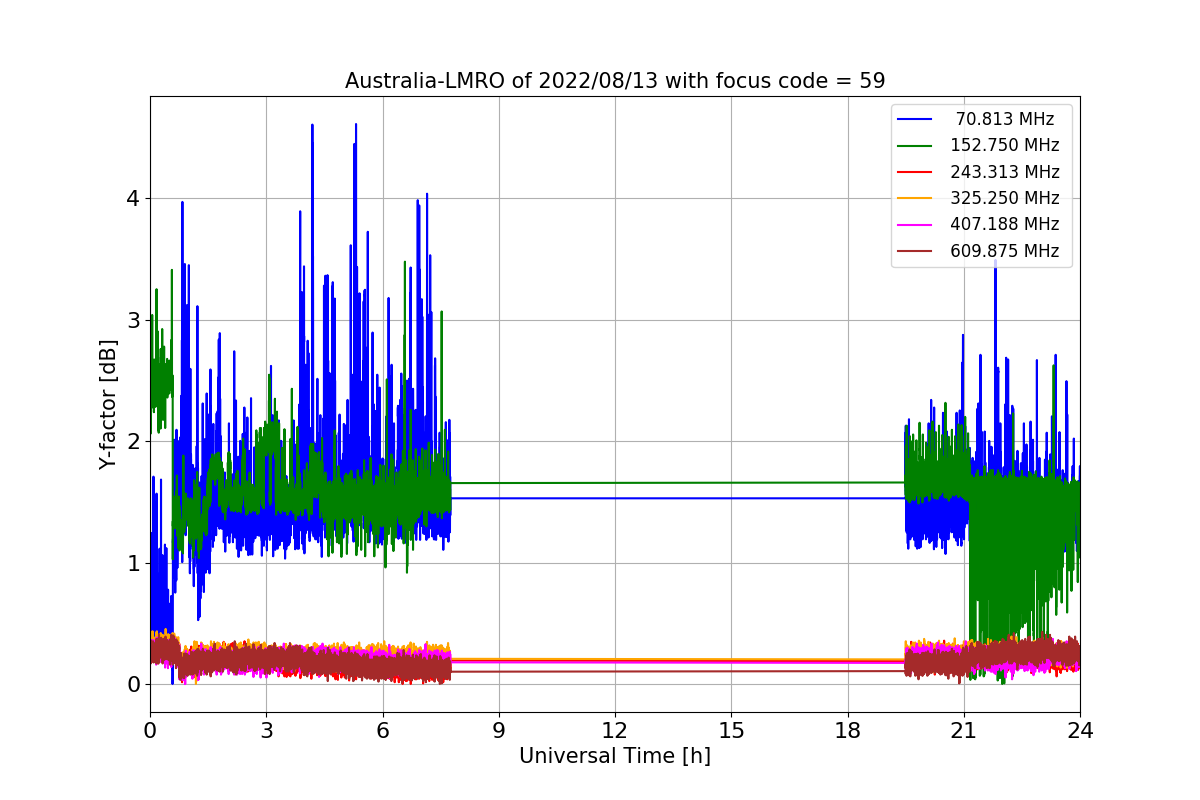The width and height of the screenshot is (1200, 800).
Task: Click the Universal Time [h] axis label
Action: (x=615, y=757)
